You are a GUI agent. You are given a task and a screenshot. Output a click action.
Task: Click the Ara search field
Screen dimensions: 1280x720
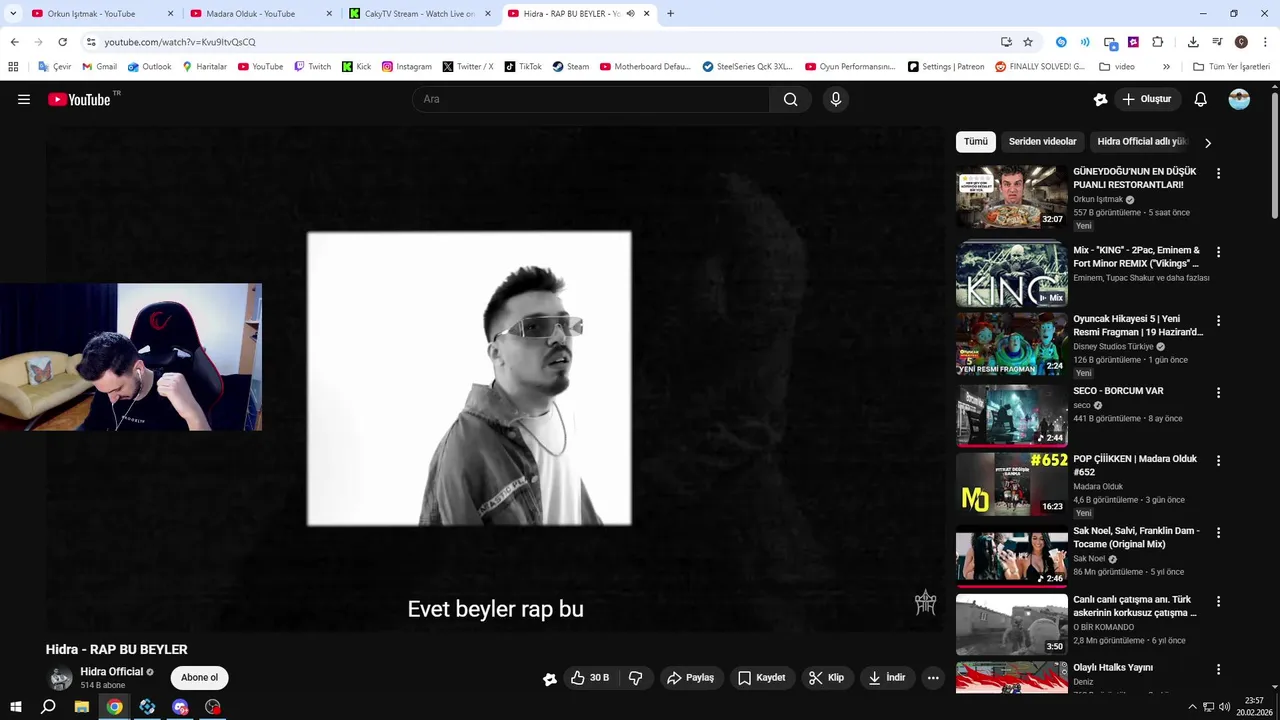(x=590, y=99)
